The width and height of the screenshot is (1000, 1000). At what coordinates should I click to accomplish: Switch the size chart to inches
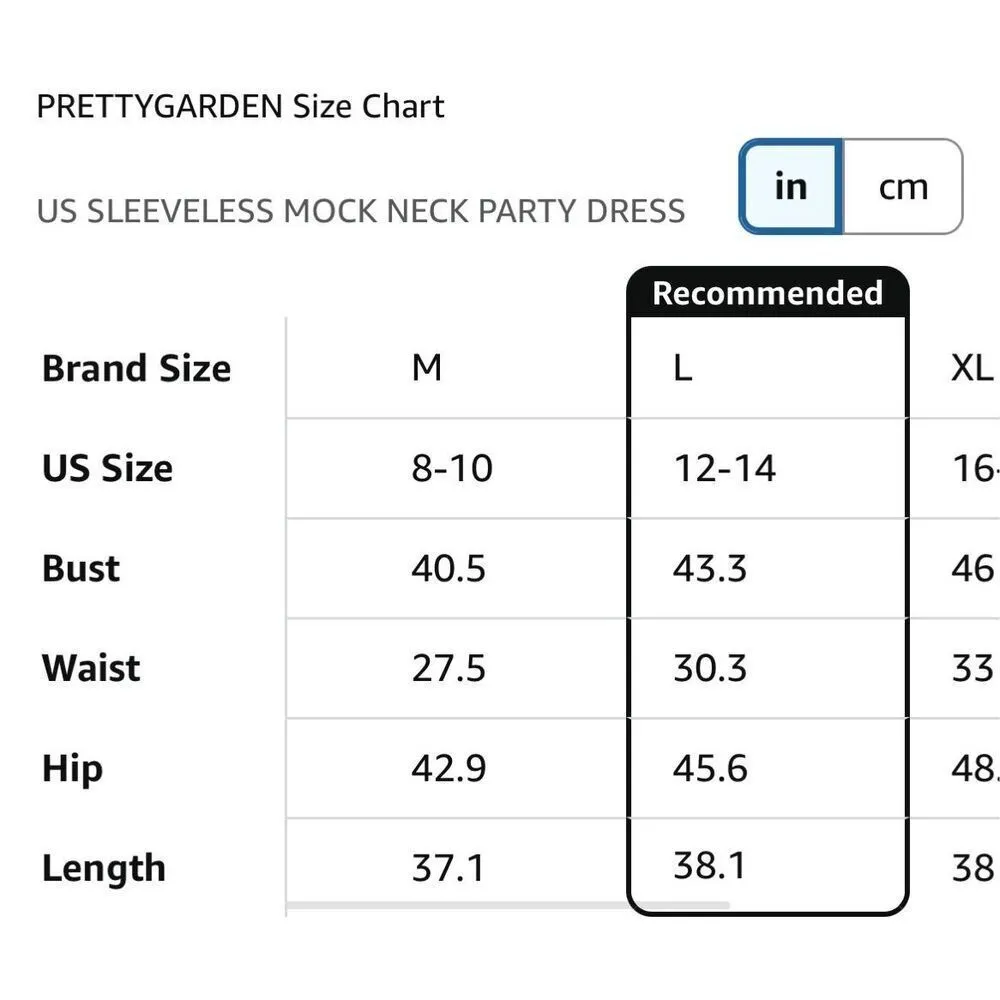790,186
